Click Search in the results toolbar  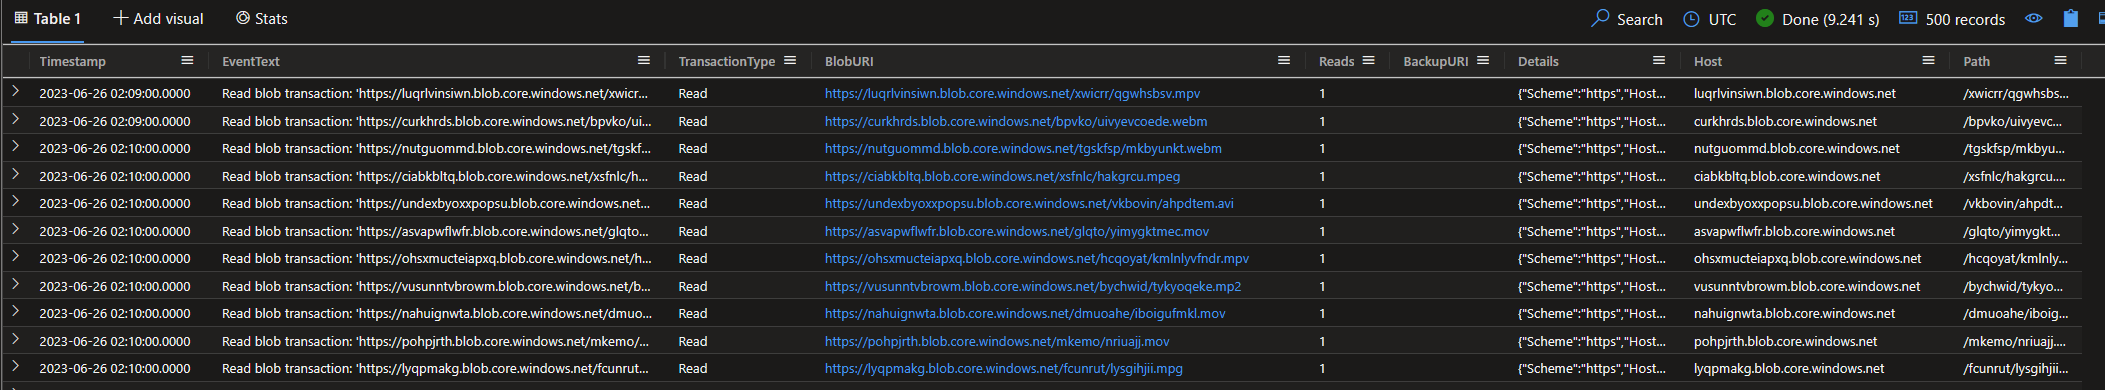(1627, 19)
